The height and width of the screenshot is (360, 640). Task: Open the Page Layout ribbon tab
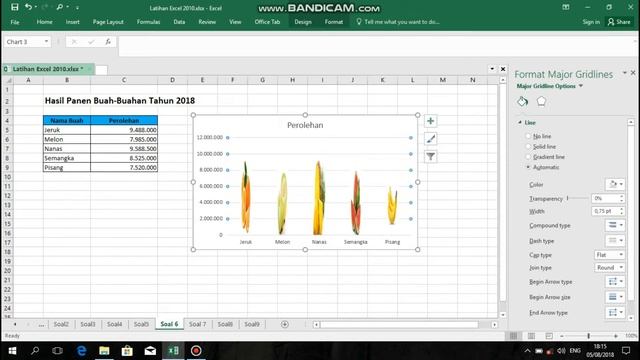tap(108, 22)
